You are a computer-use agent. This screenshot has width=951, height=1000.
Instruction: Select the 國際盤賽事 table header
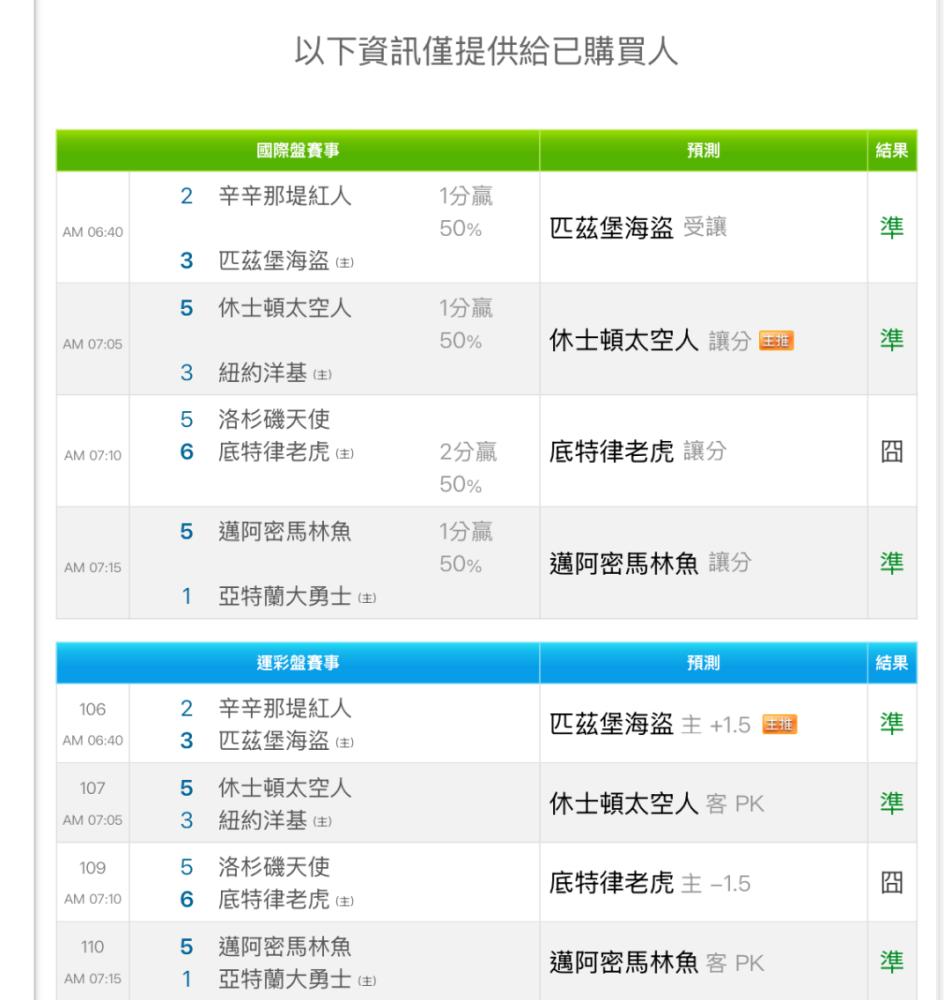pos(298,151)
